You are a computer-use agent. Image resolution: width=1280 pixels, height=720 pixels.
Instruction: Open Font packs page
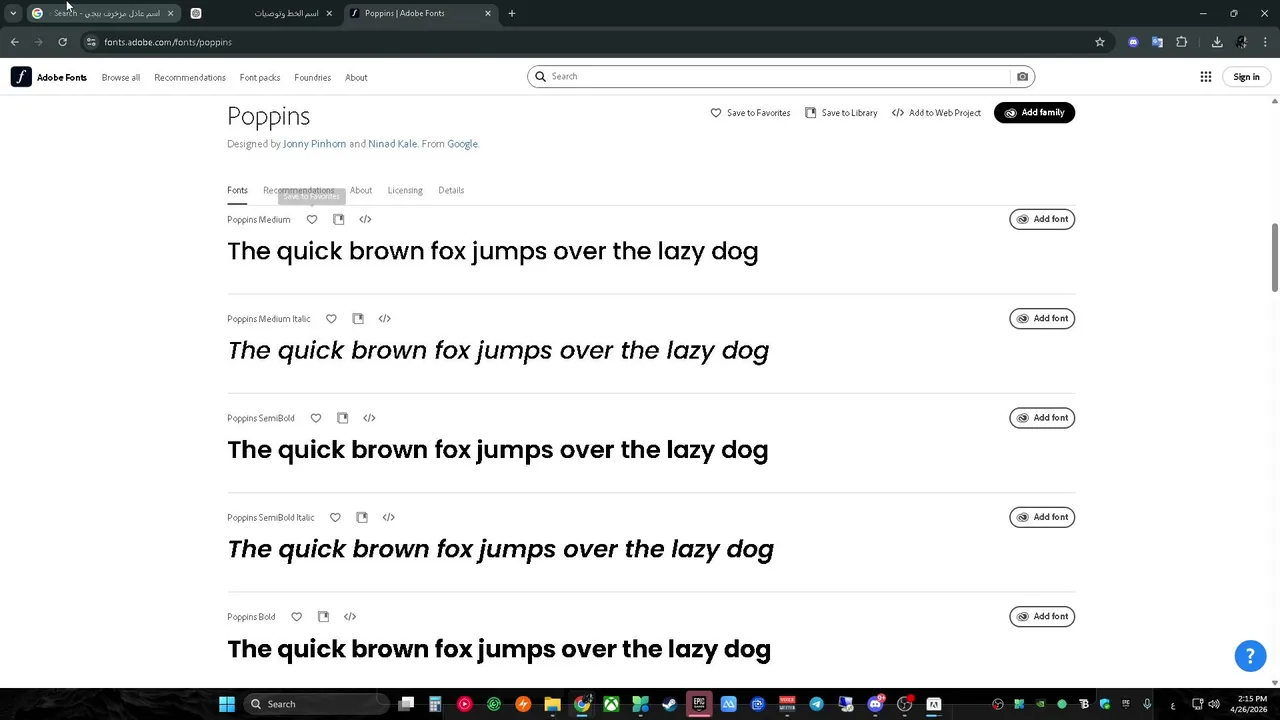point(260,77)
